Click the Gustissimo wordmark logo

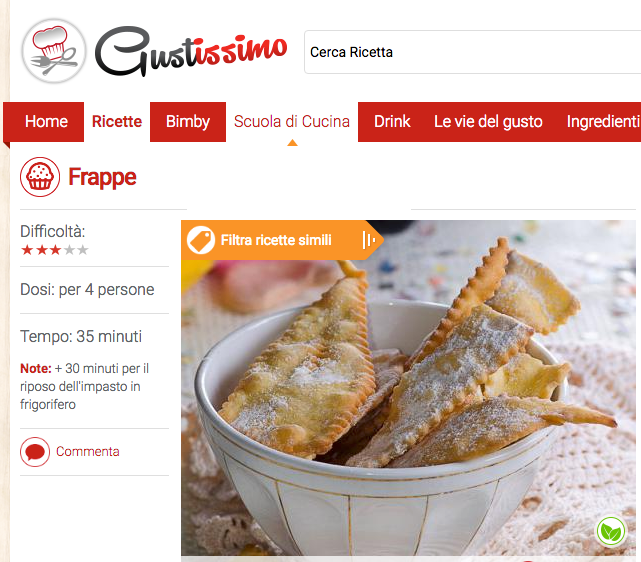pyautogui.click(x=191, y=51)
